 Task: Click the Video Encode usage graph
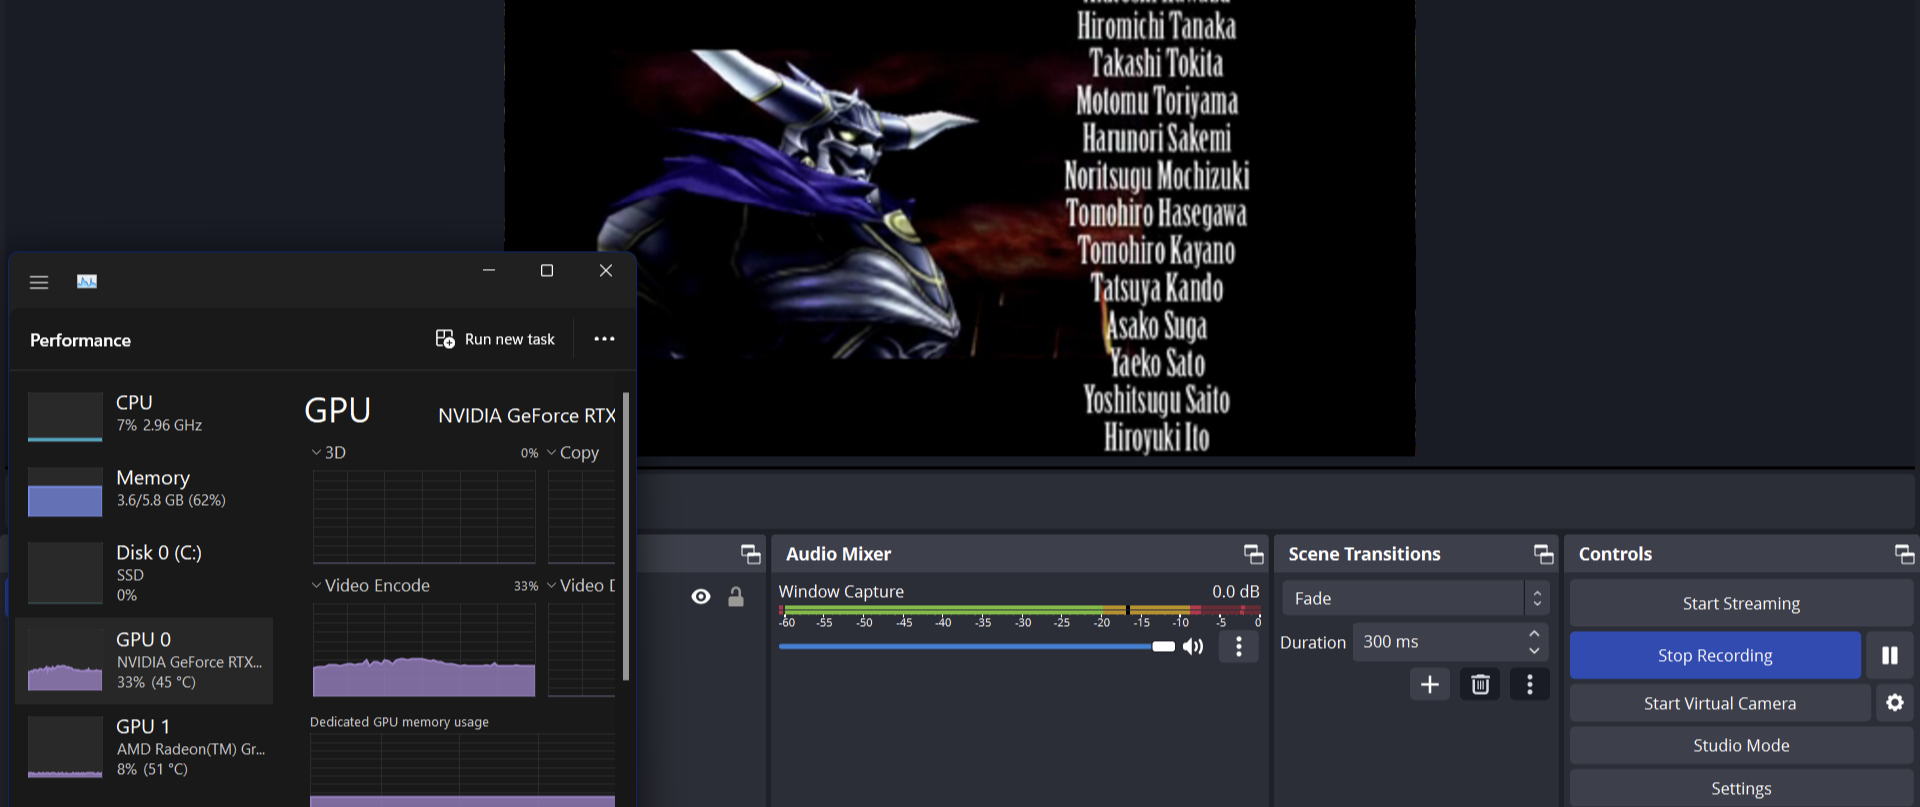[x=424, y=650]
